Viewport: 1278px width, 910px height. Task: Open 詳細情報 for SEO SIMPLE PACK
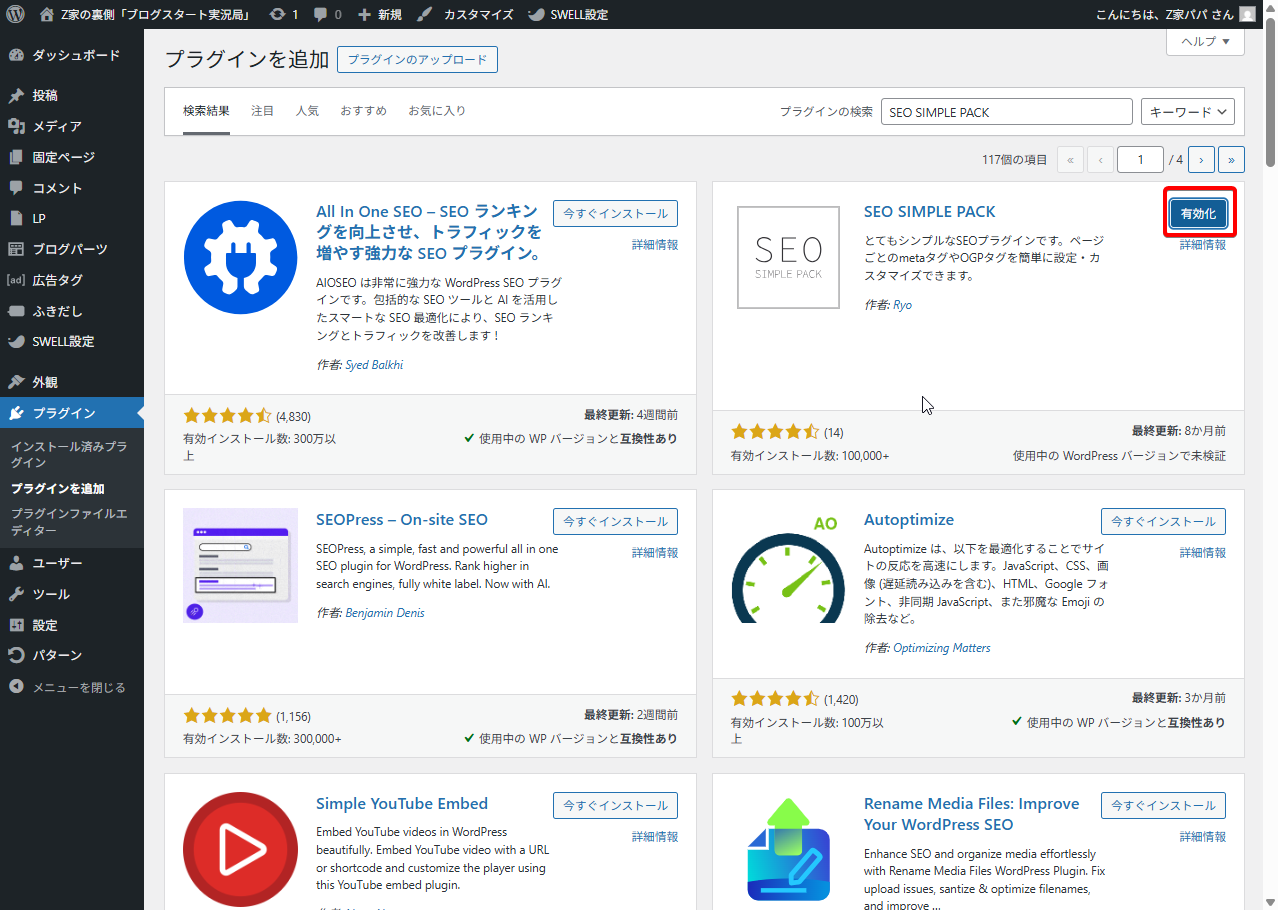pyautogui.click(x=1203, y=245)
